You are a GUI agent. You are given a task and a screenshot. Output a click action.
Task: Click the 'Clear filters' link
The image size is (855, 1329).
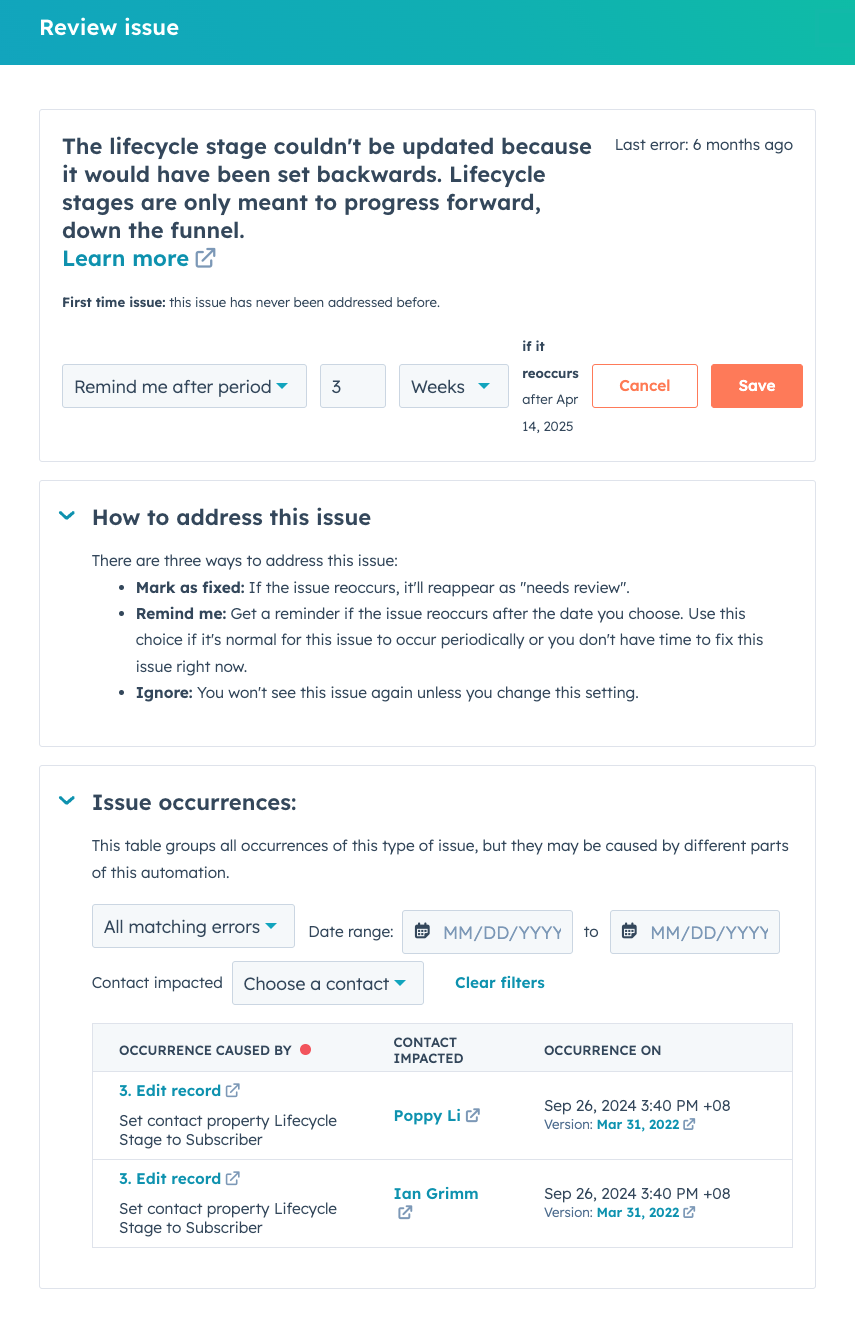coord(500,982)
